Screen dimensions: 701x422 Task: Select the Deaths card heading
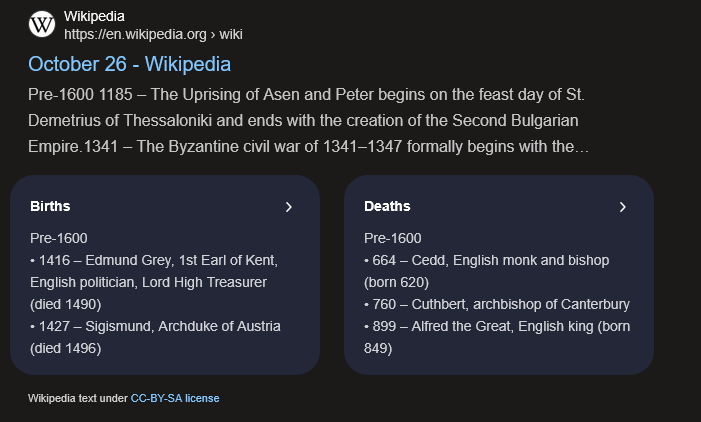[387, 207]
